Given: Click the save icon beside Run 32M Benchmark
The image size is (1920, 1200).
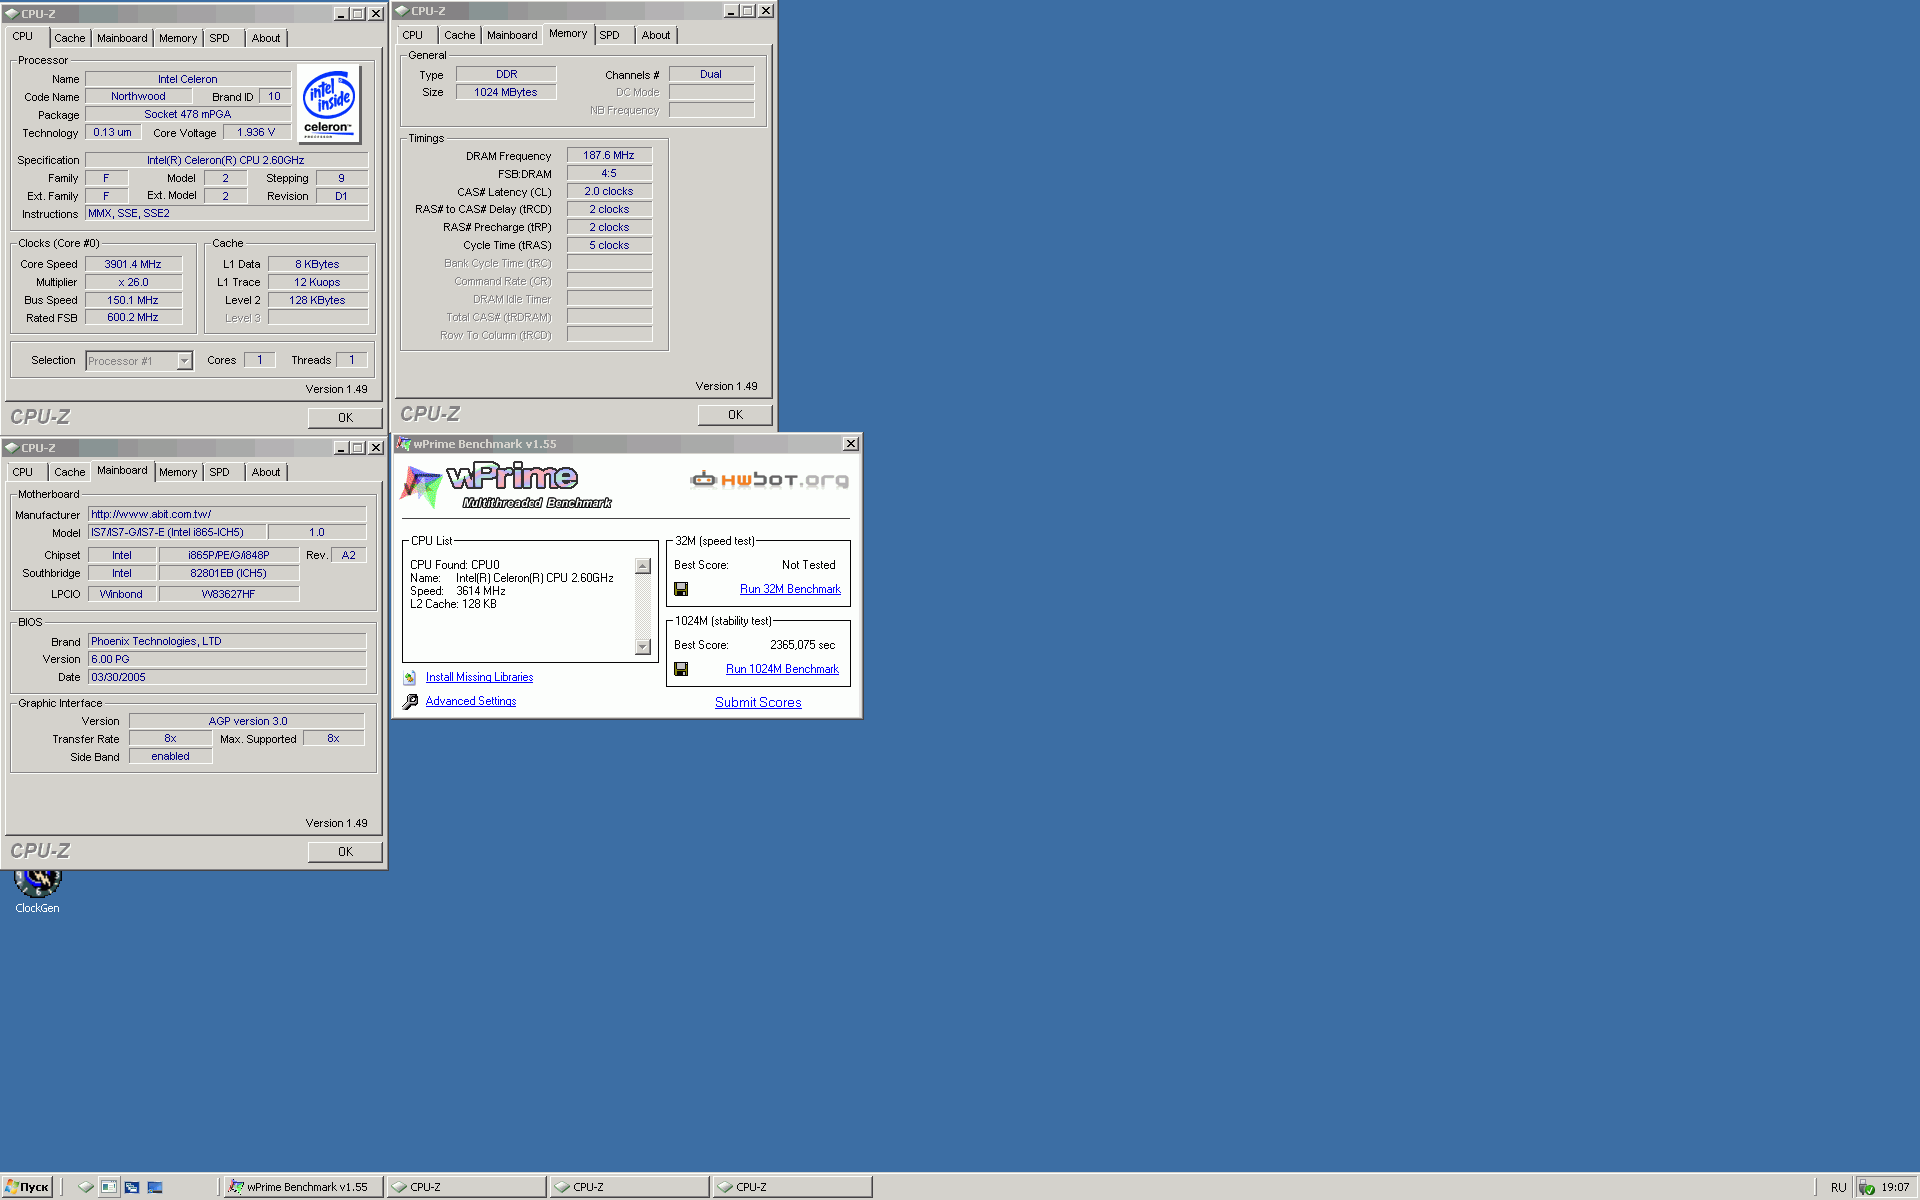Looking at the screenshot, I should click(x=681, y=589).
